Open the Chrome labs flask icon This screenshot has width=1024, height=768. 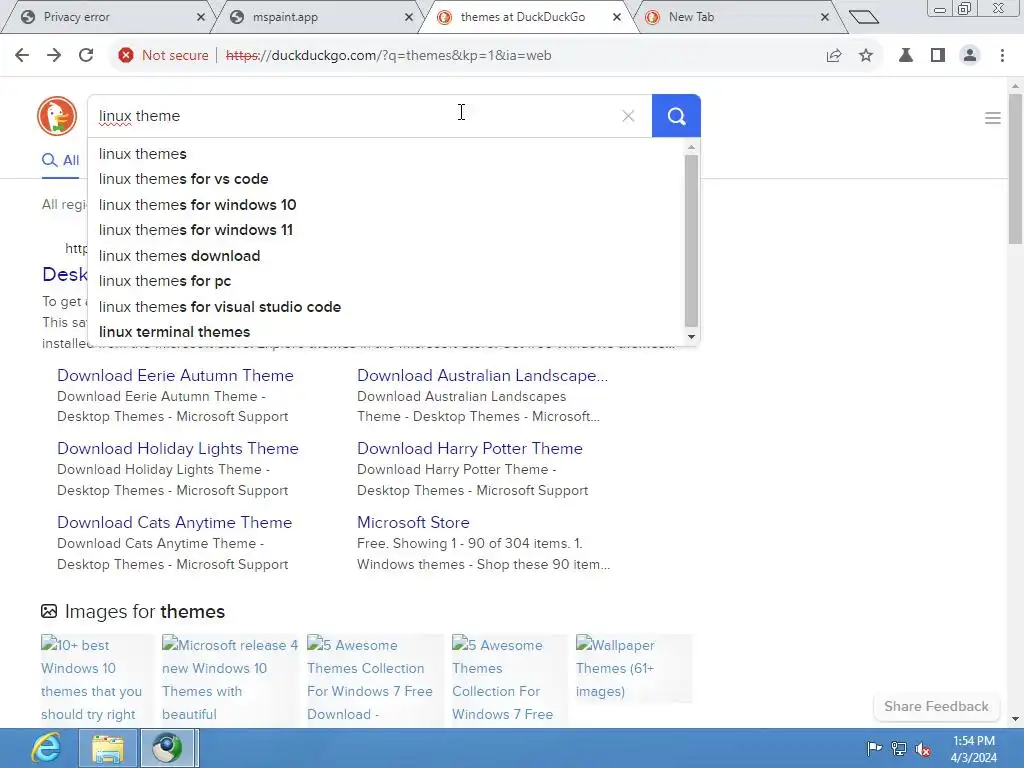click(x=906, y=56)
